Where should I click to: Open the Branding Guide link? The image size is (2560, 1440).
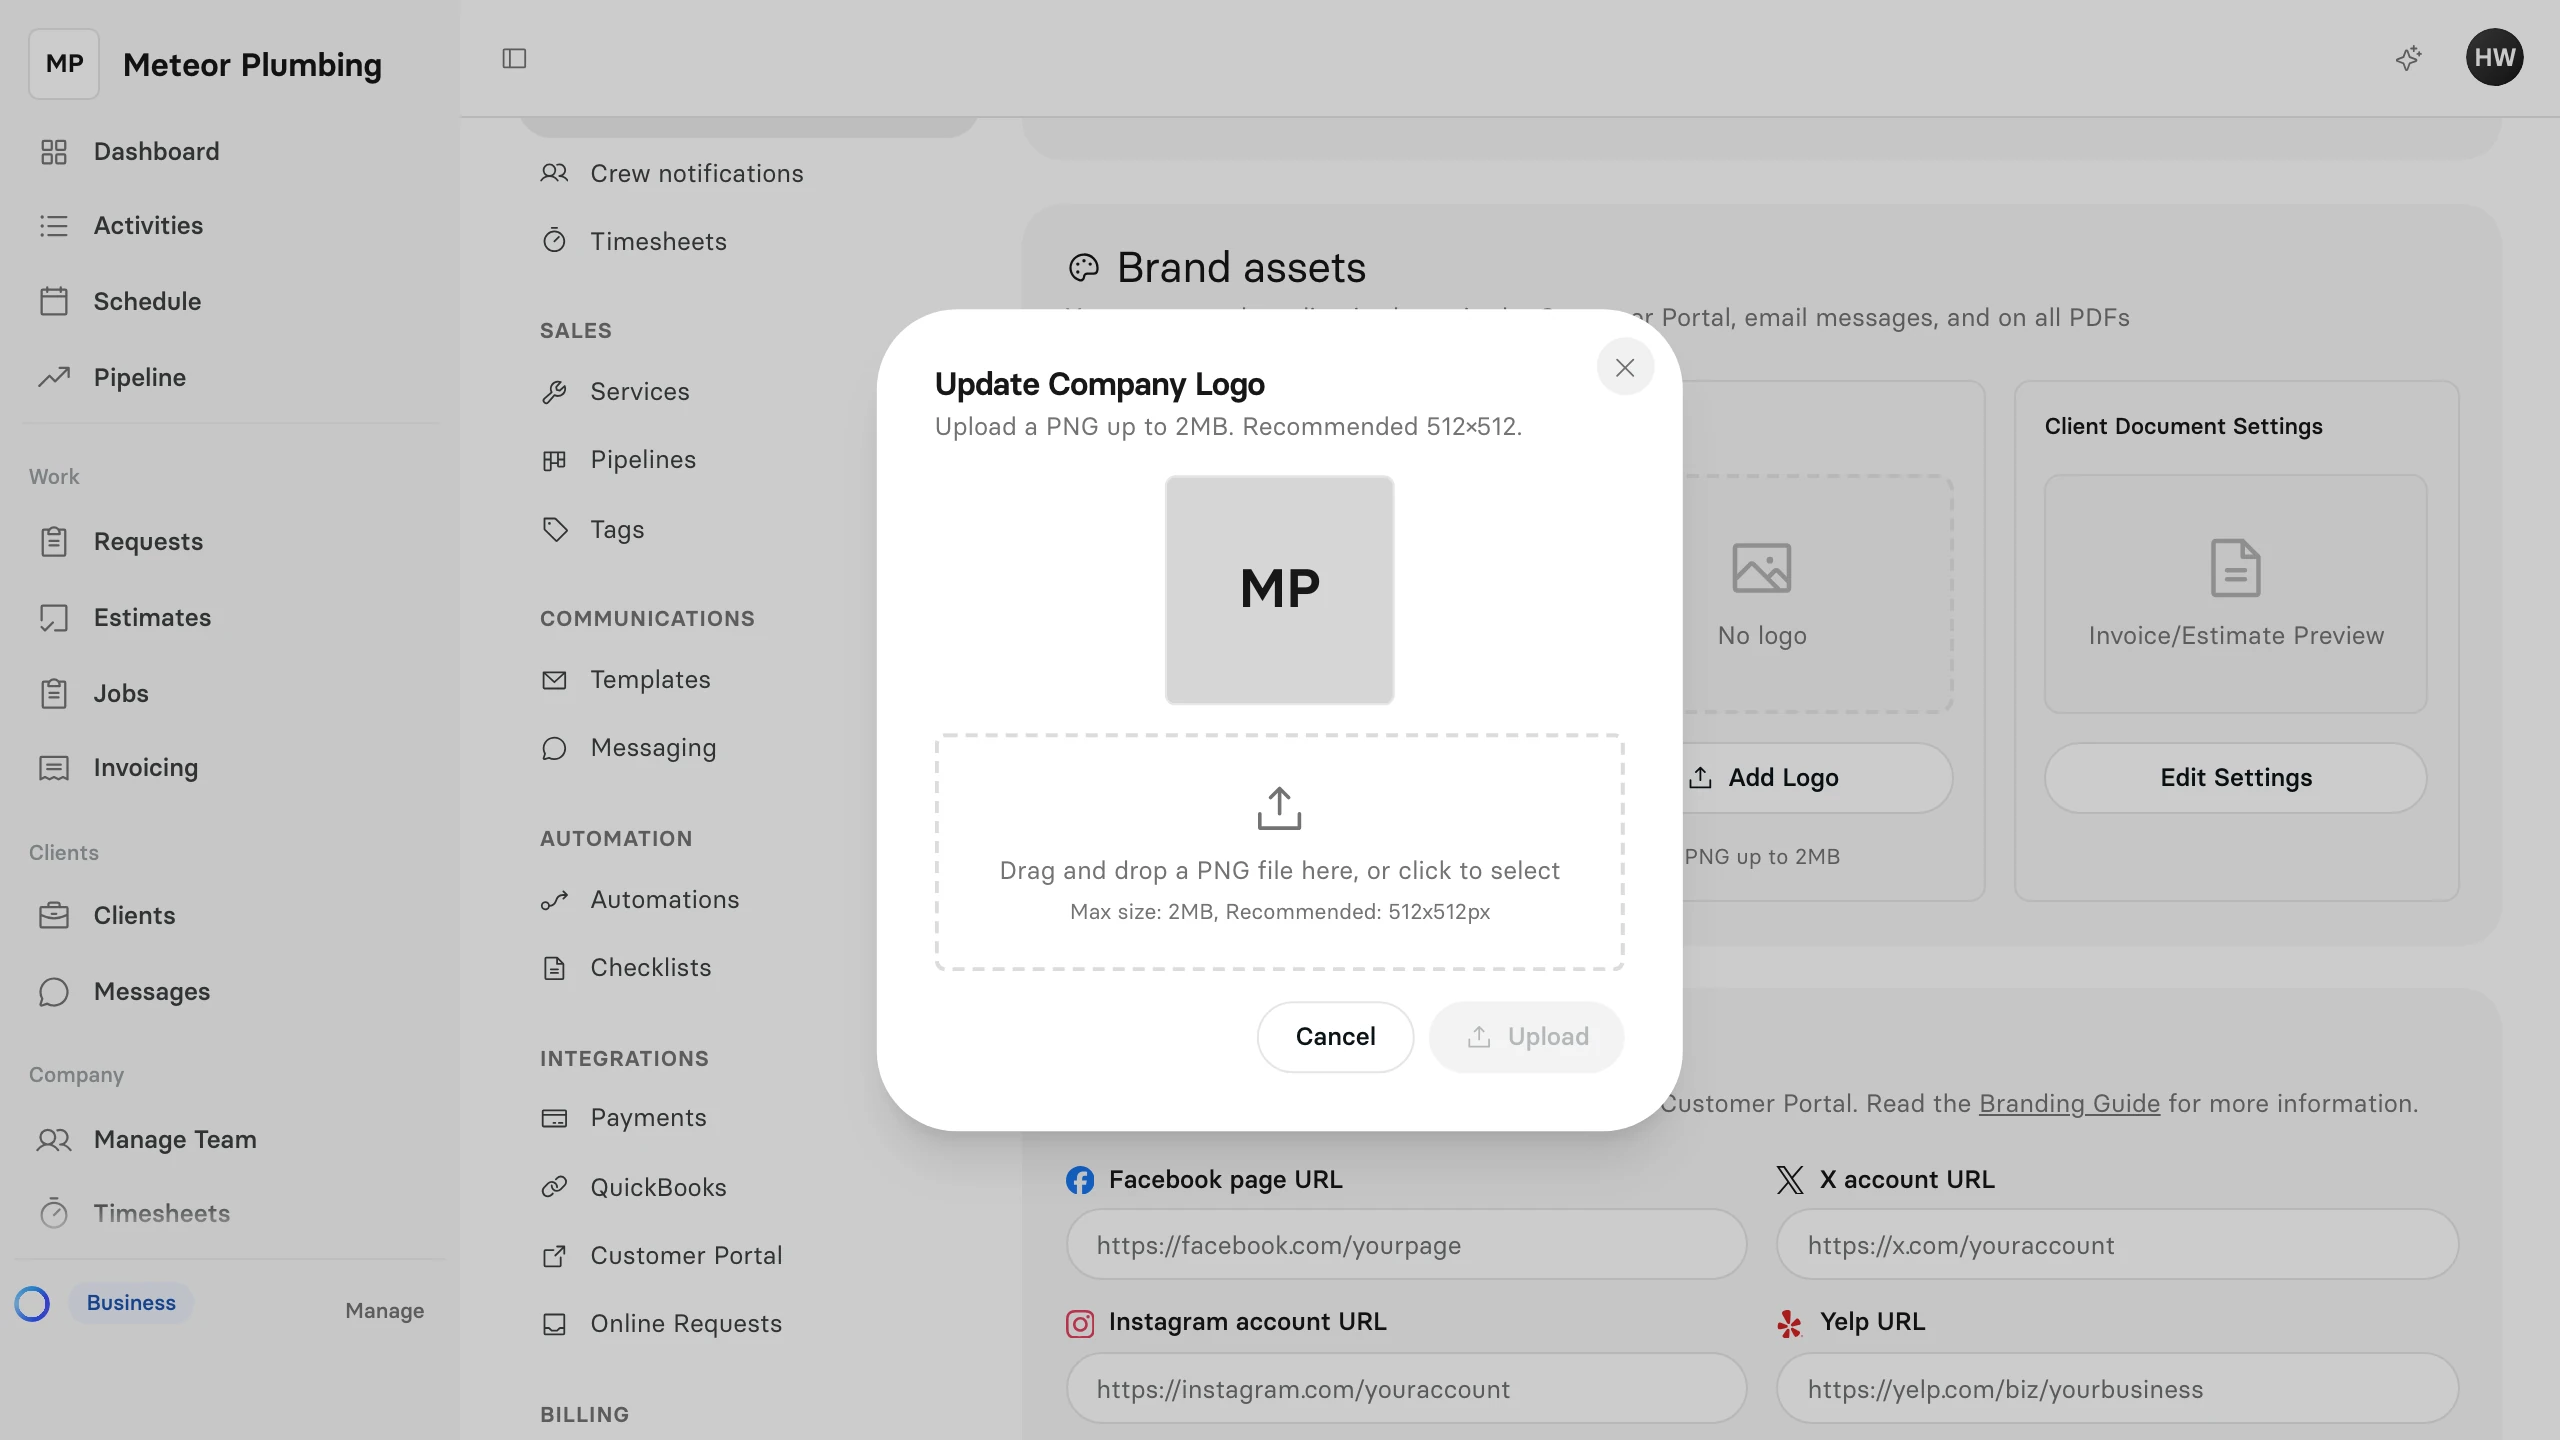pyautogui.click(x=2069, y=1103)
